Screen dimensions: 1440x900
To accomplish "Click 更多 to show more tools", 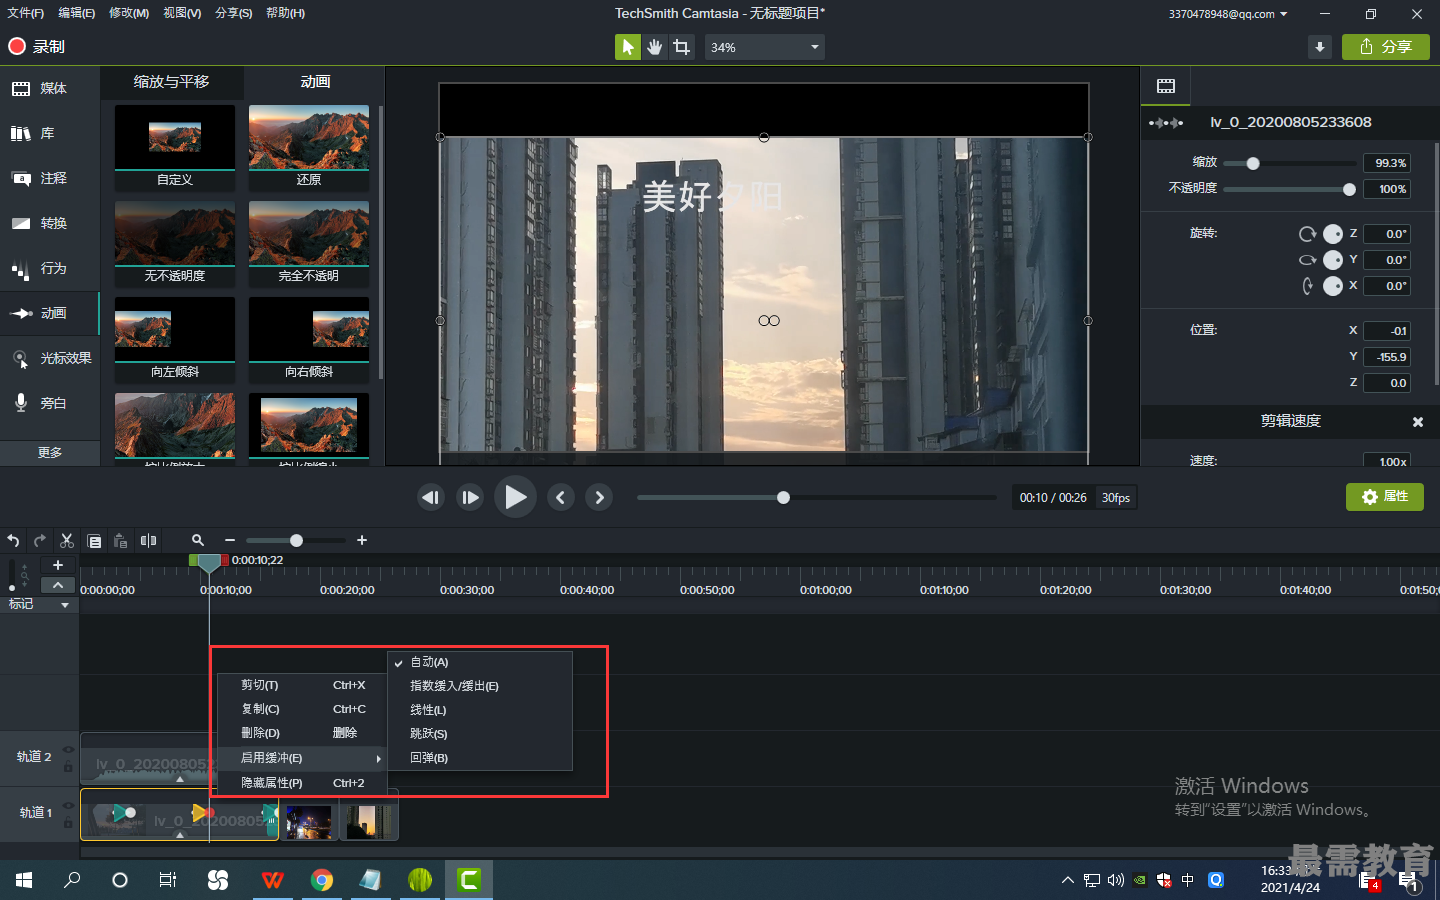I will 50,453.
